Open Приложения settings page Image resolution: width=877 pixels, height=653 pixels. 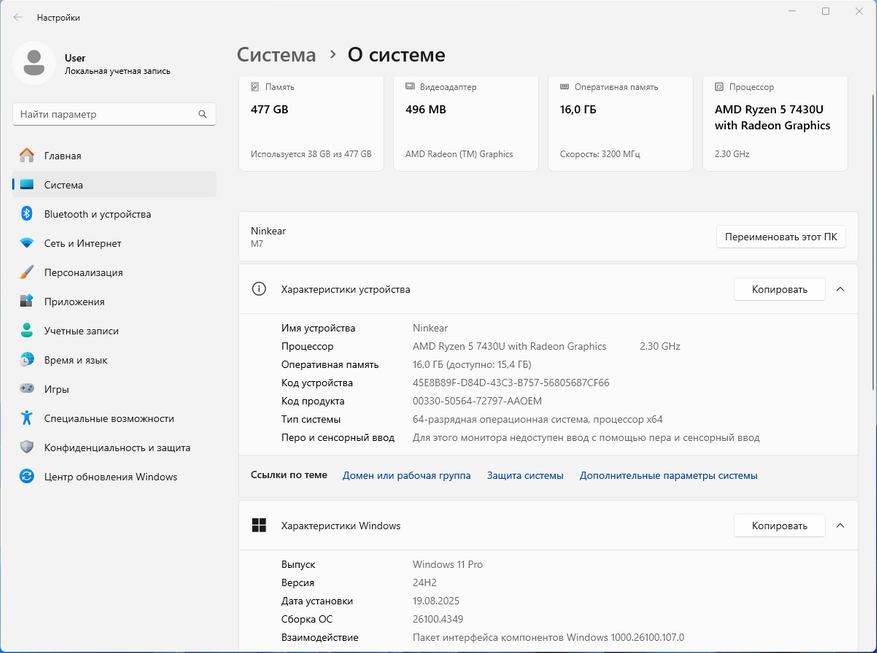click(x=74, y=301)
